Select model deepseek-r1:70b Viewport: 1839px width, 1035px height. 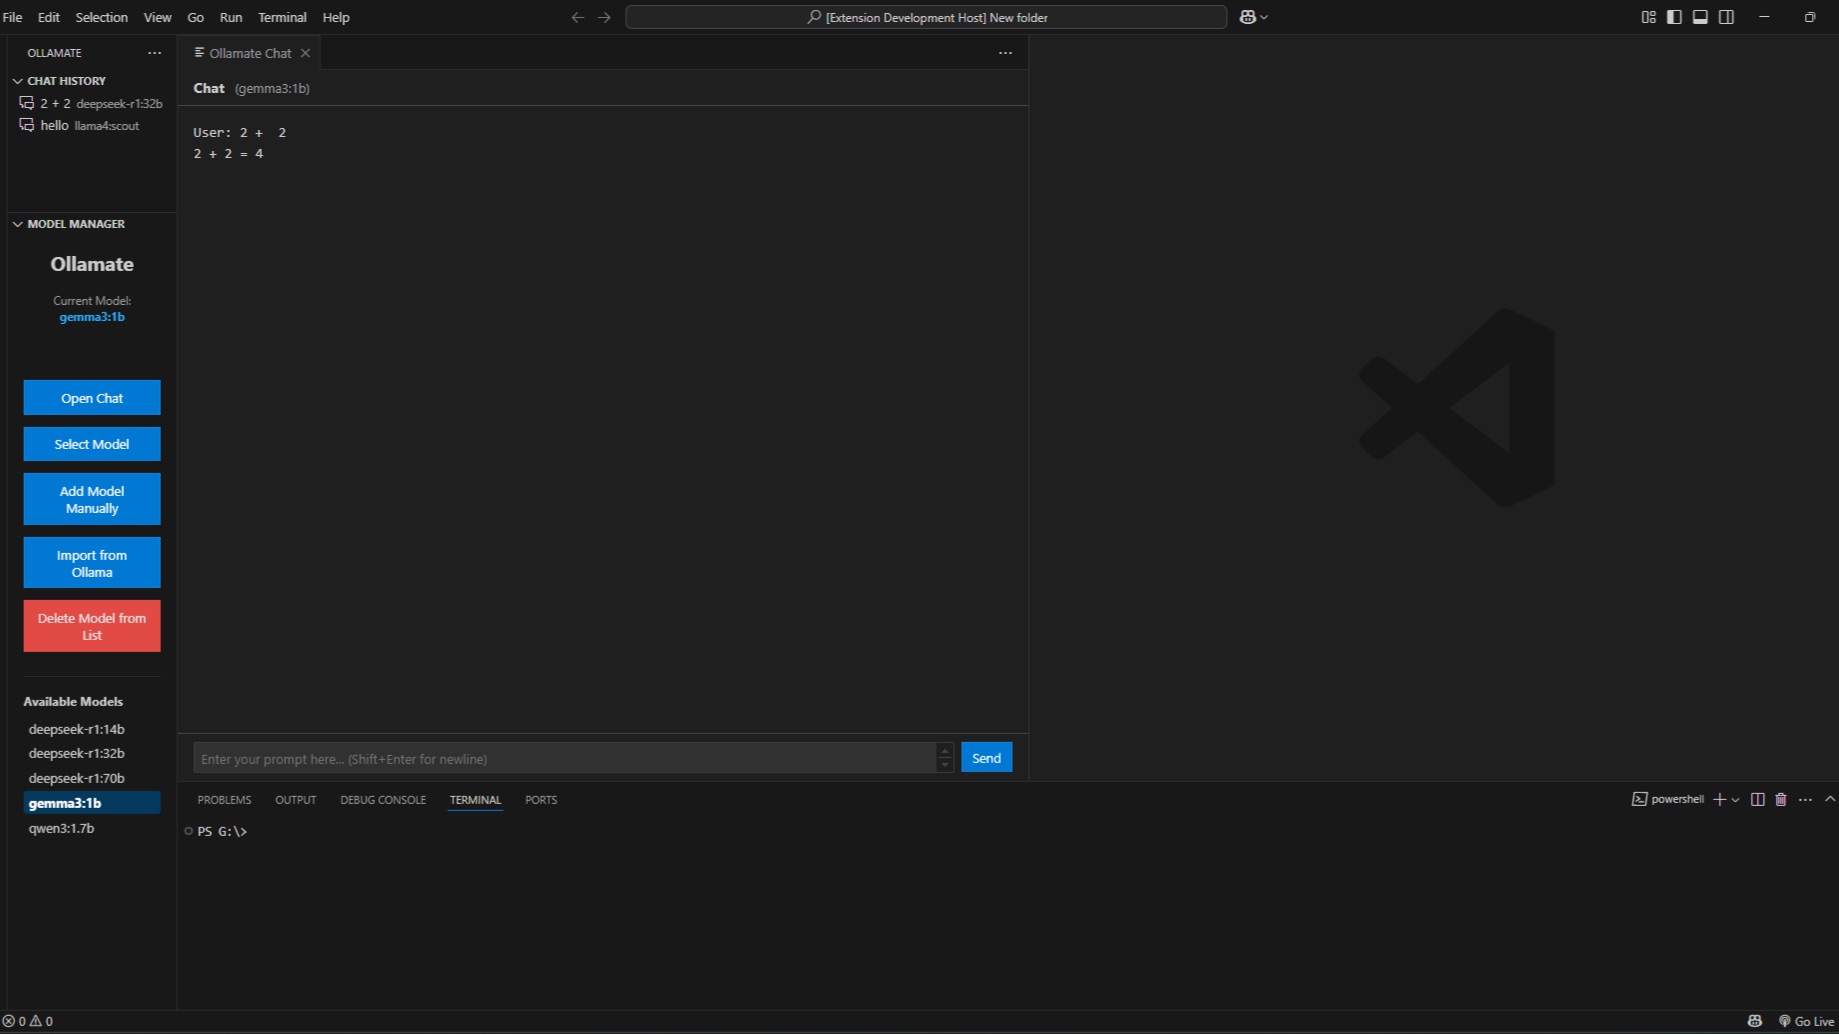92,778
